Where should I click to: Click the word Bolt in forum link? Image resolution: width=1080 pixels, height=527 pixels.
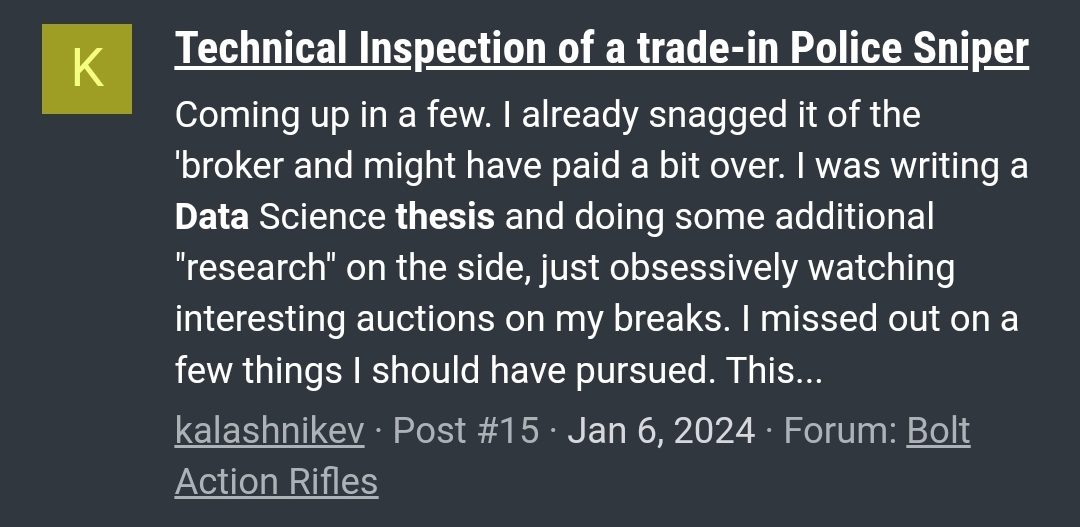[x=938, y=431]
